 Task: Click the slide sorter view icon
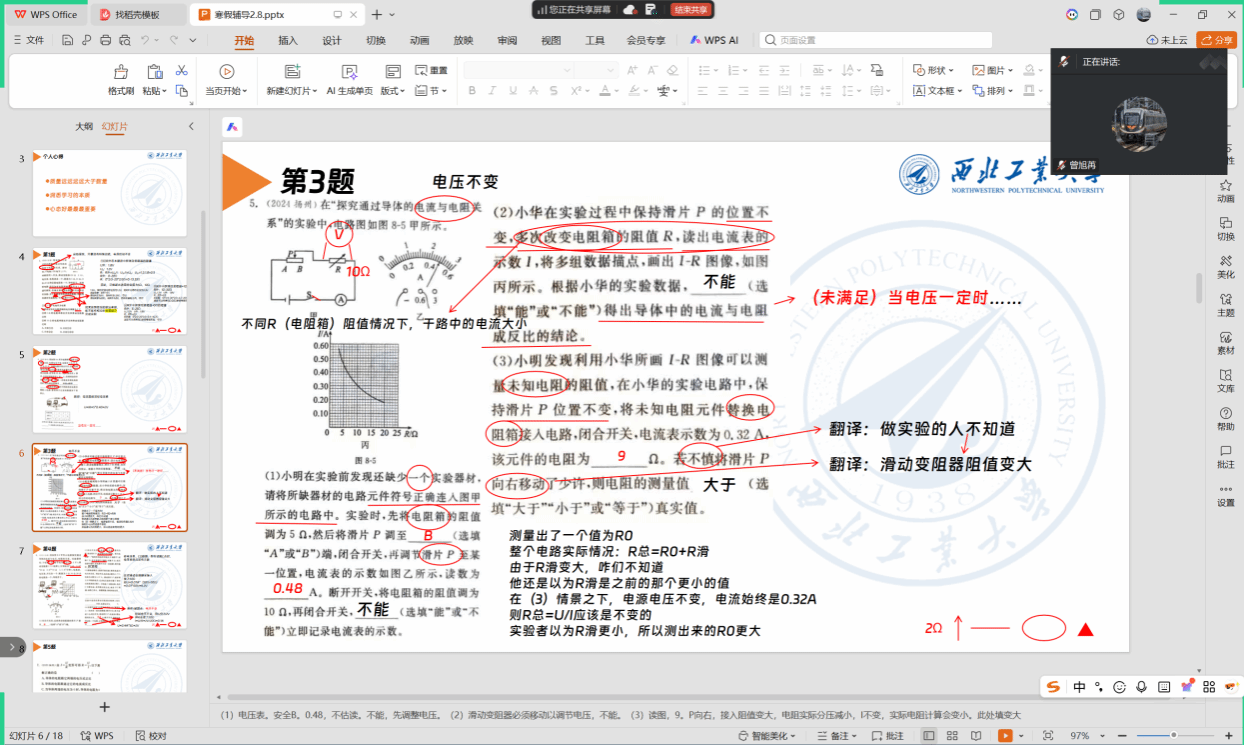click(953, 736)
